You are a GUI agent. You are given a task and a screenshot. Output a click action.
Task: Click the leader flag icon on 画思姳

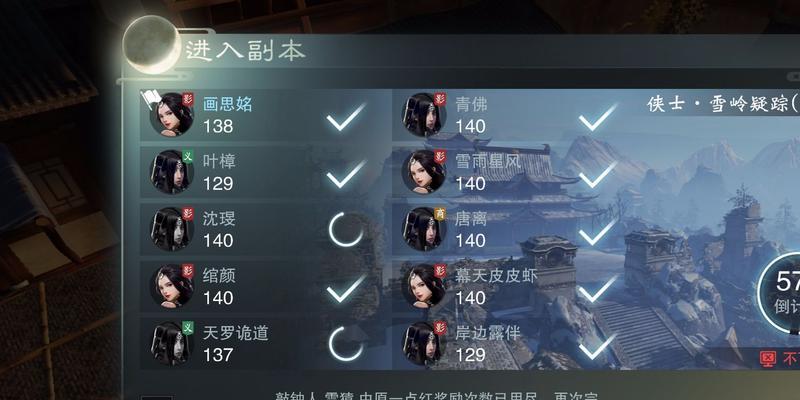click(x=151, y=99)
